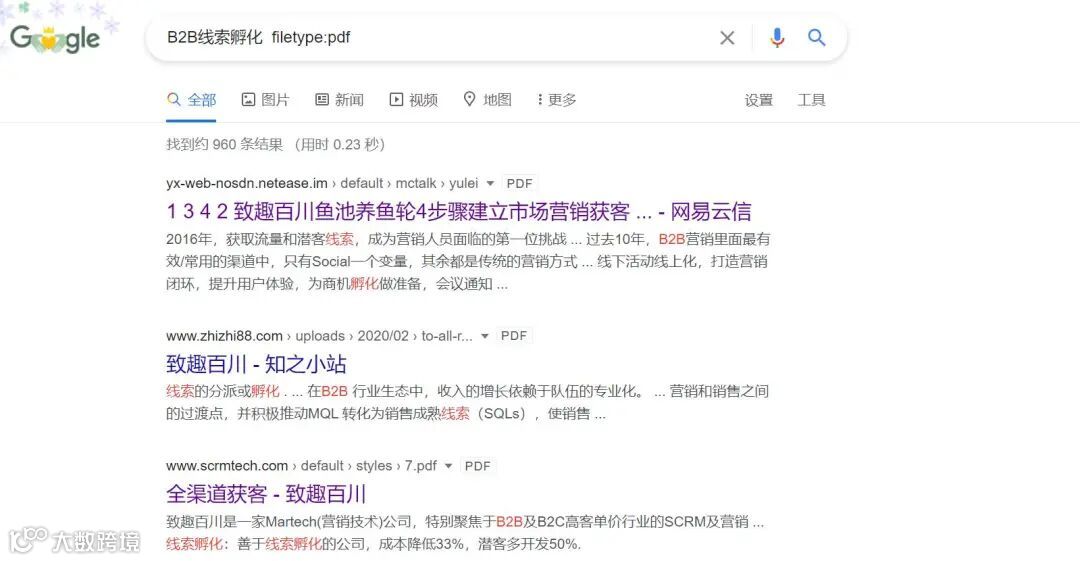Open the 更多 menu

pos(557,100)
